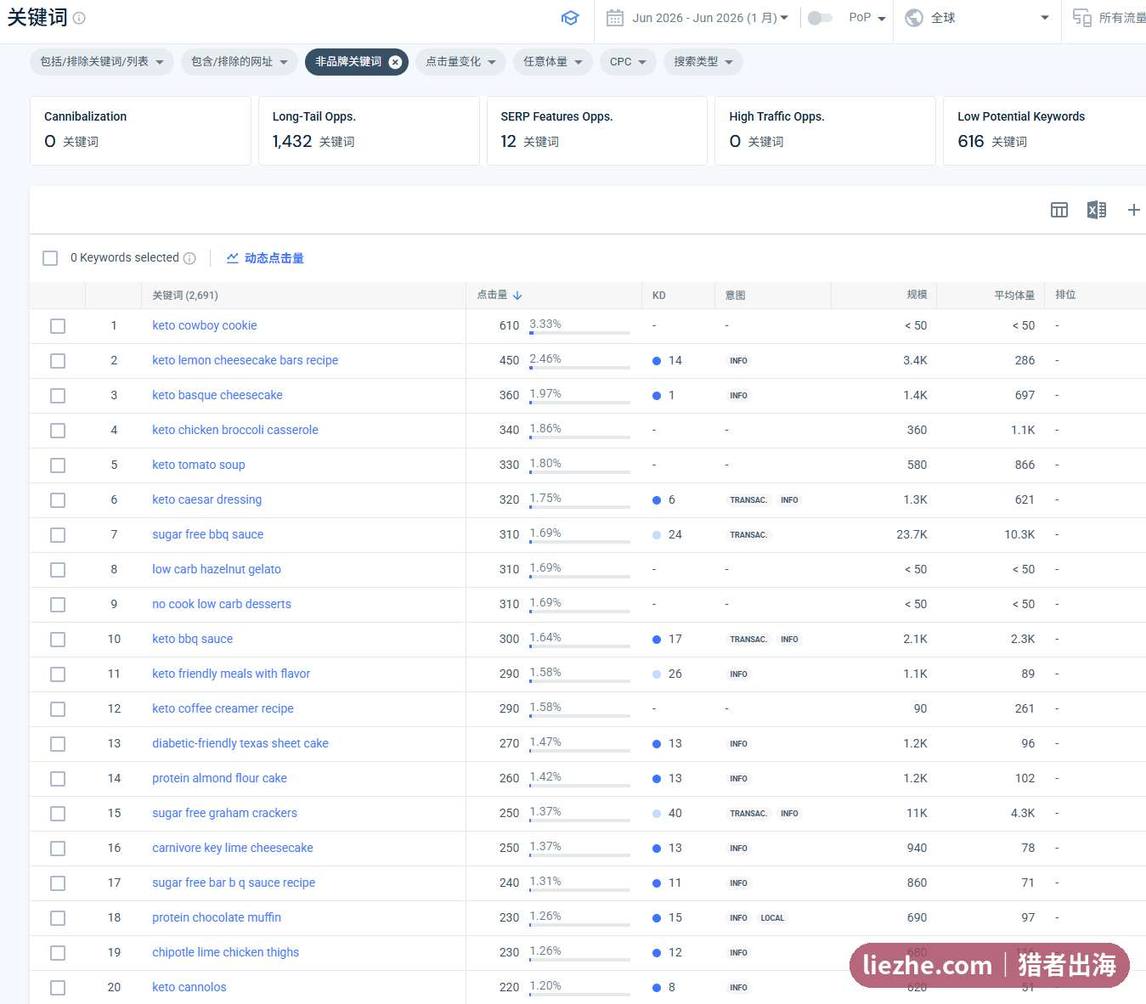Open the graduation cap learning icon
The height and width of the screenshot is (1004, 1146).
(570, 18)
